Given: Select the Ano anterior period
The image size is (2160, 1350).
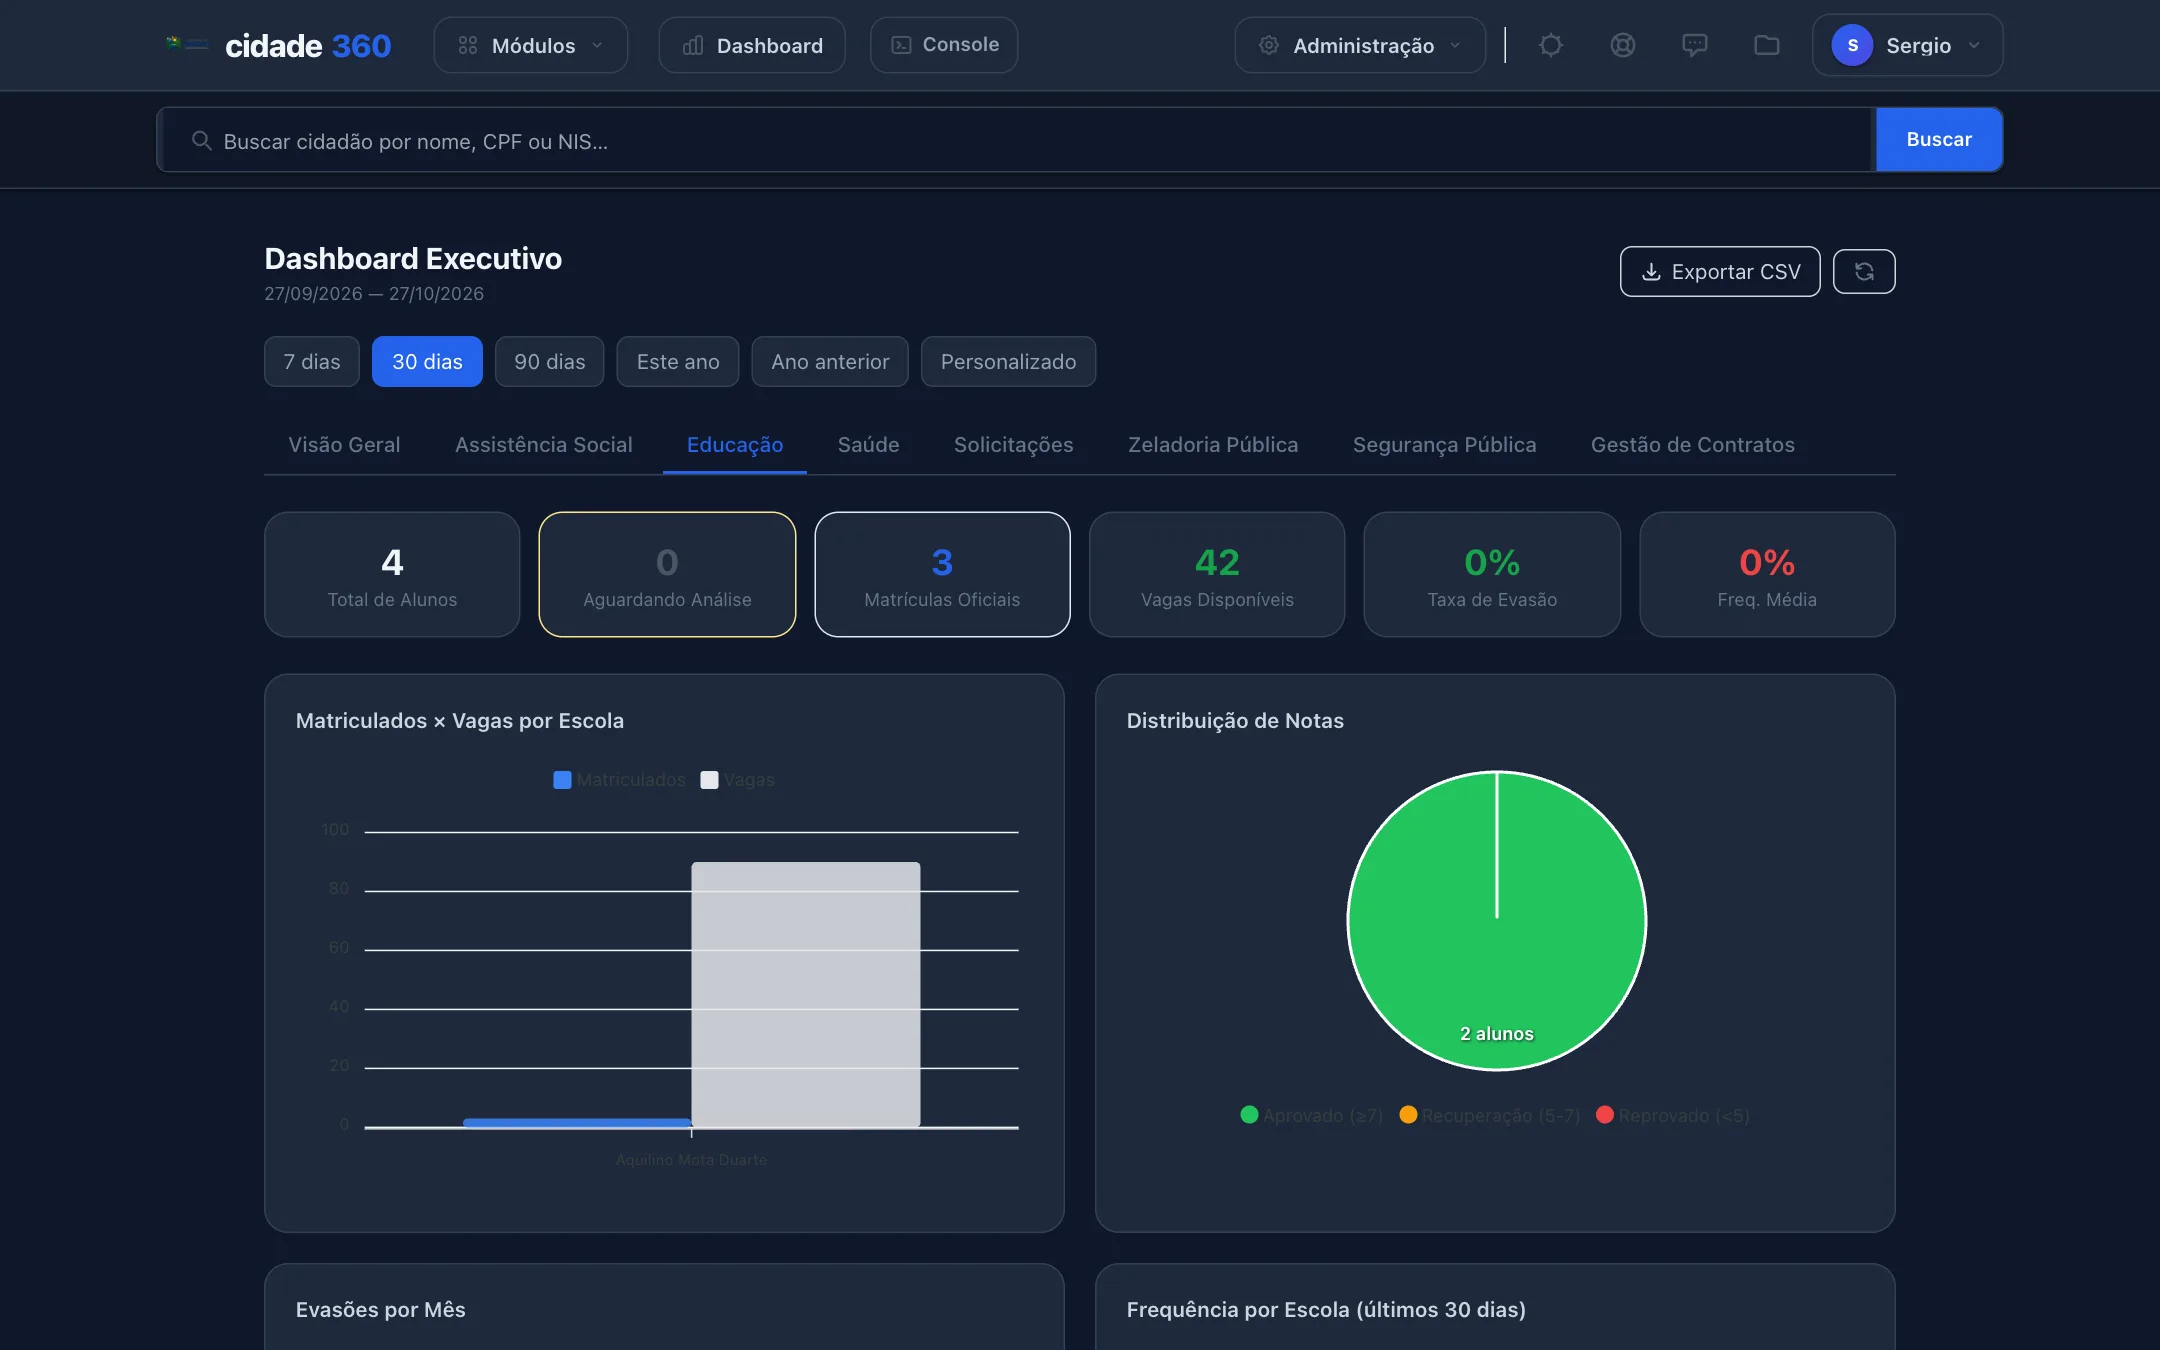Looking at the screenshot, I should coord(830,361).
